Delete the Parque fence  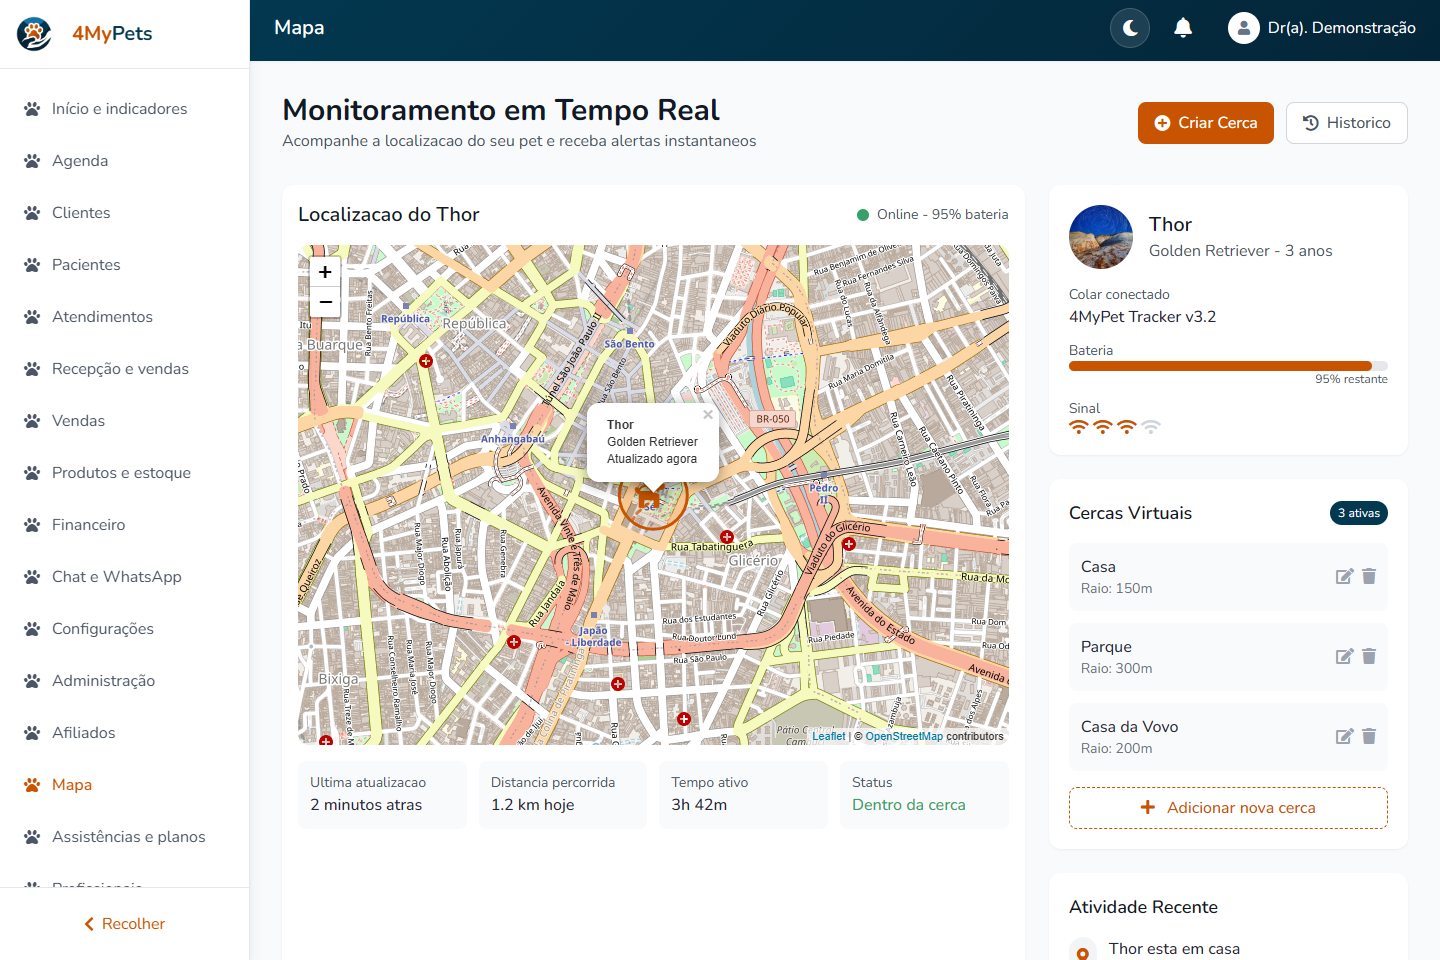click(x=1369, y=656)
